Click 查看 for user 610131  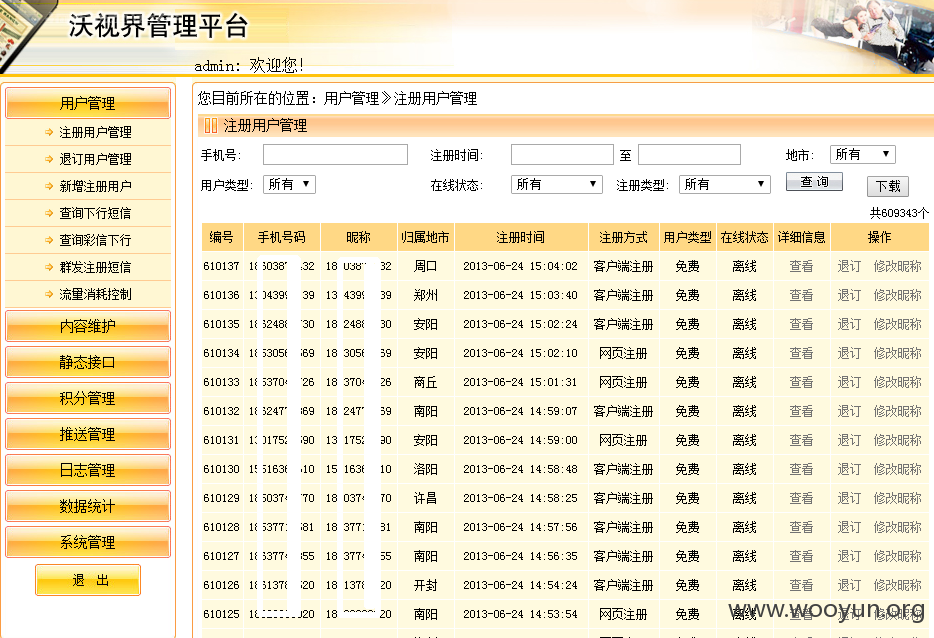(x=801, y=440)
